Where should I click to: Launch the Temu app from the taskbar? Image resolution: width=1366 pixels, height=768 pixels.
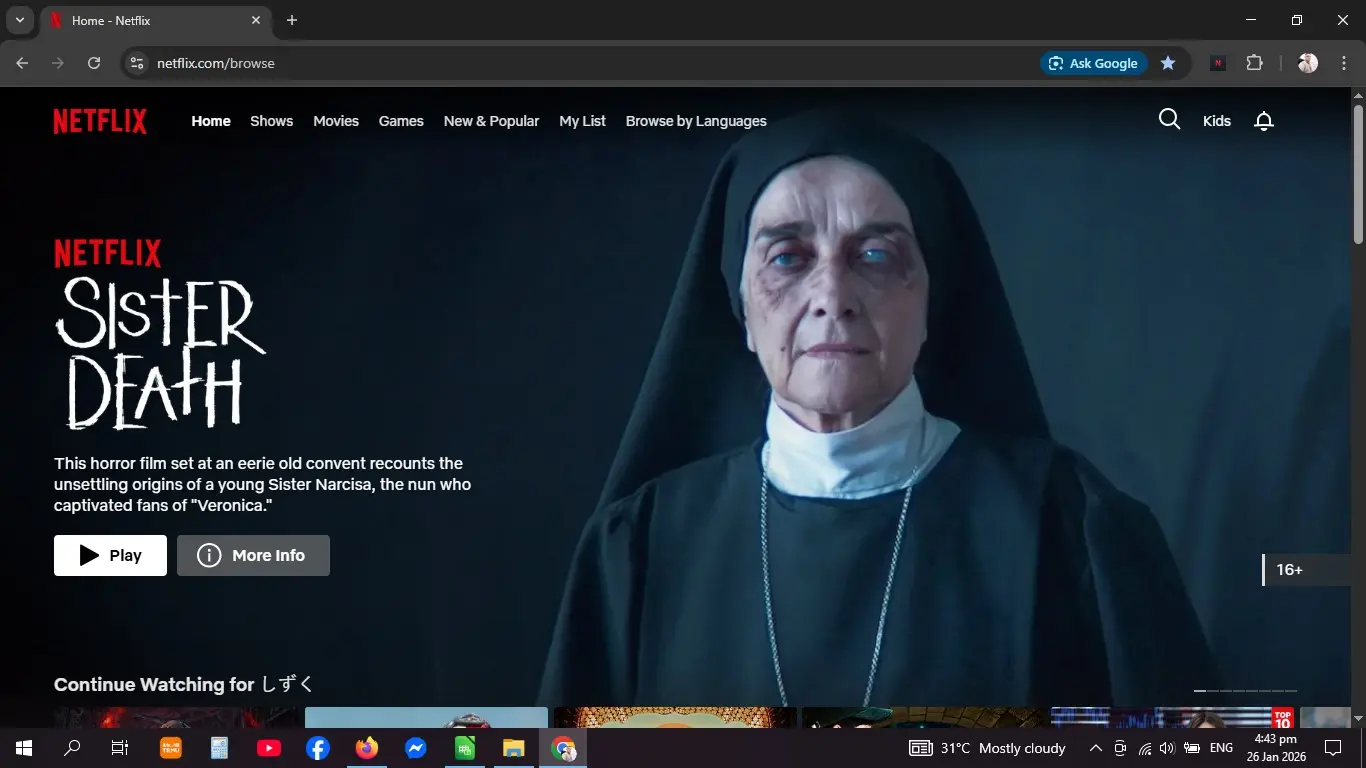(x=171, y=748)
